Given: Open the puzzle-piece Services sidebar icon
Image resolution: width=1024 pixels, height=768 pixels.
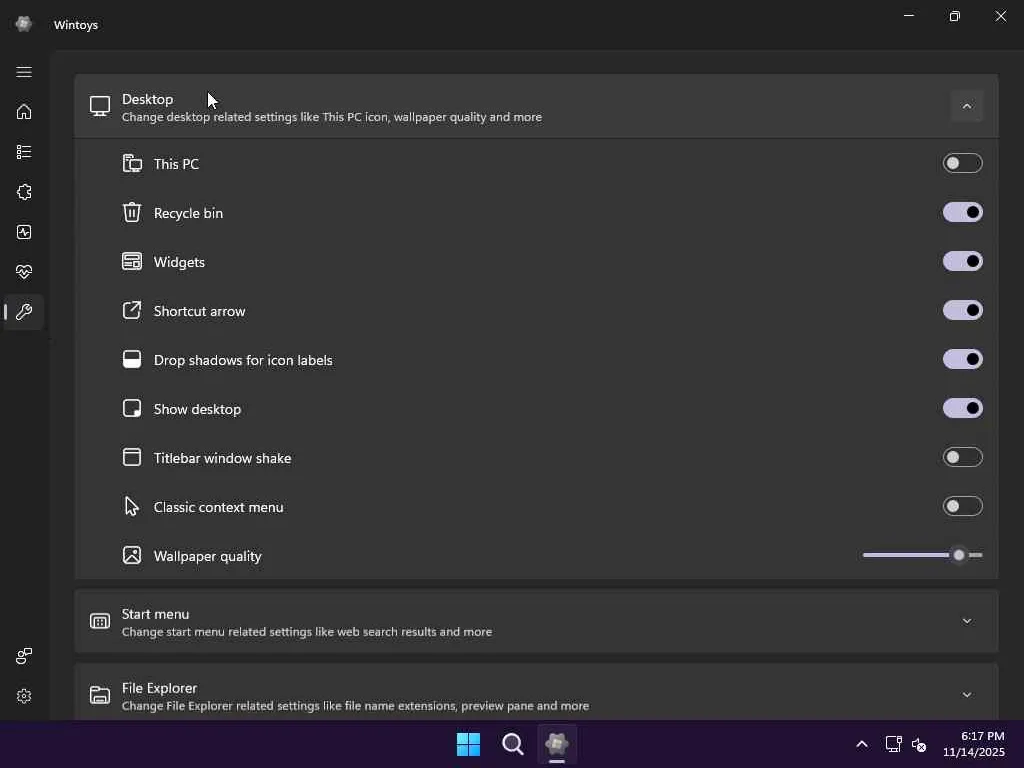Looking at the screenshot, I should [24, 192].
